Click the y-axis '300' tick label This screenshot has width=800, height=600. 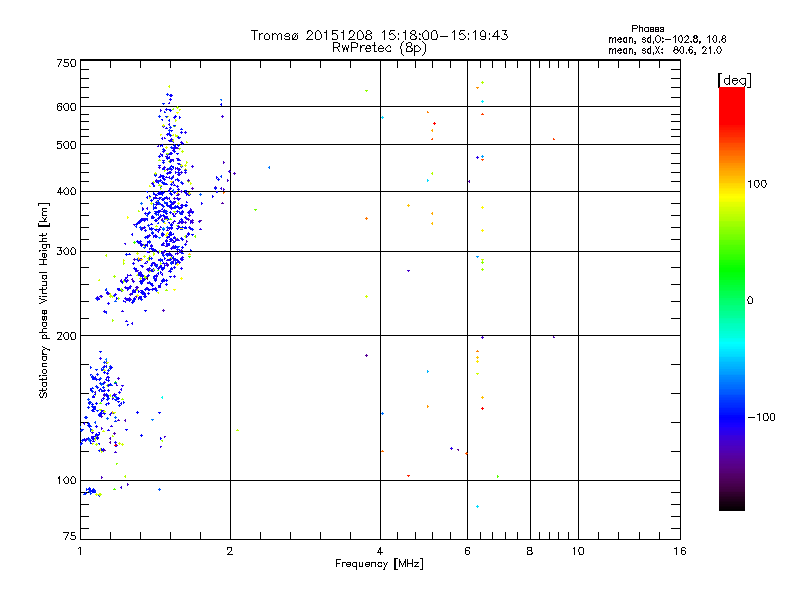coord(66,252)
